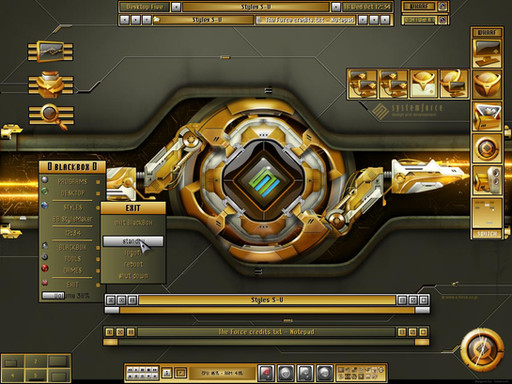
Task: Click the red round button in bottom bar
Action: [266, 373]
